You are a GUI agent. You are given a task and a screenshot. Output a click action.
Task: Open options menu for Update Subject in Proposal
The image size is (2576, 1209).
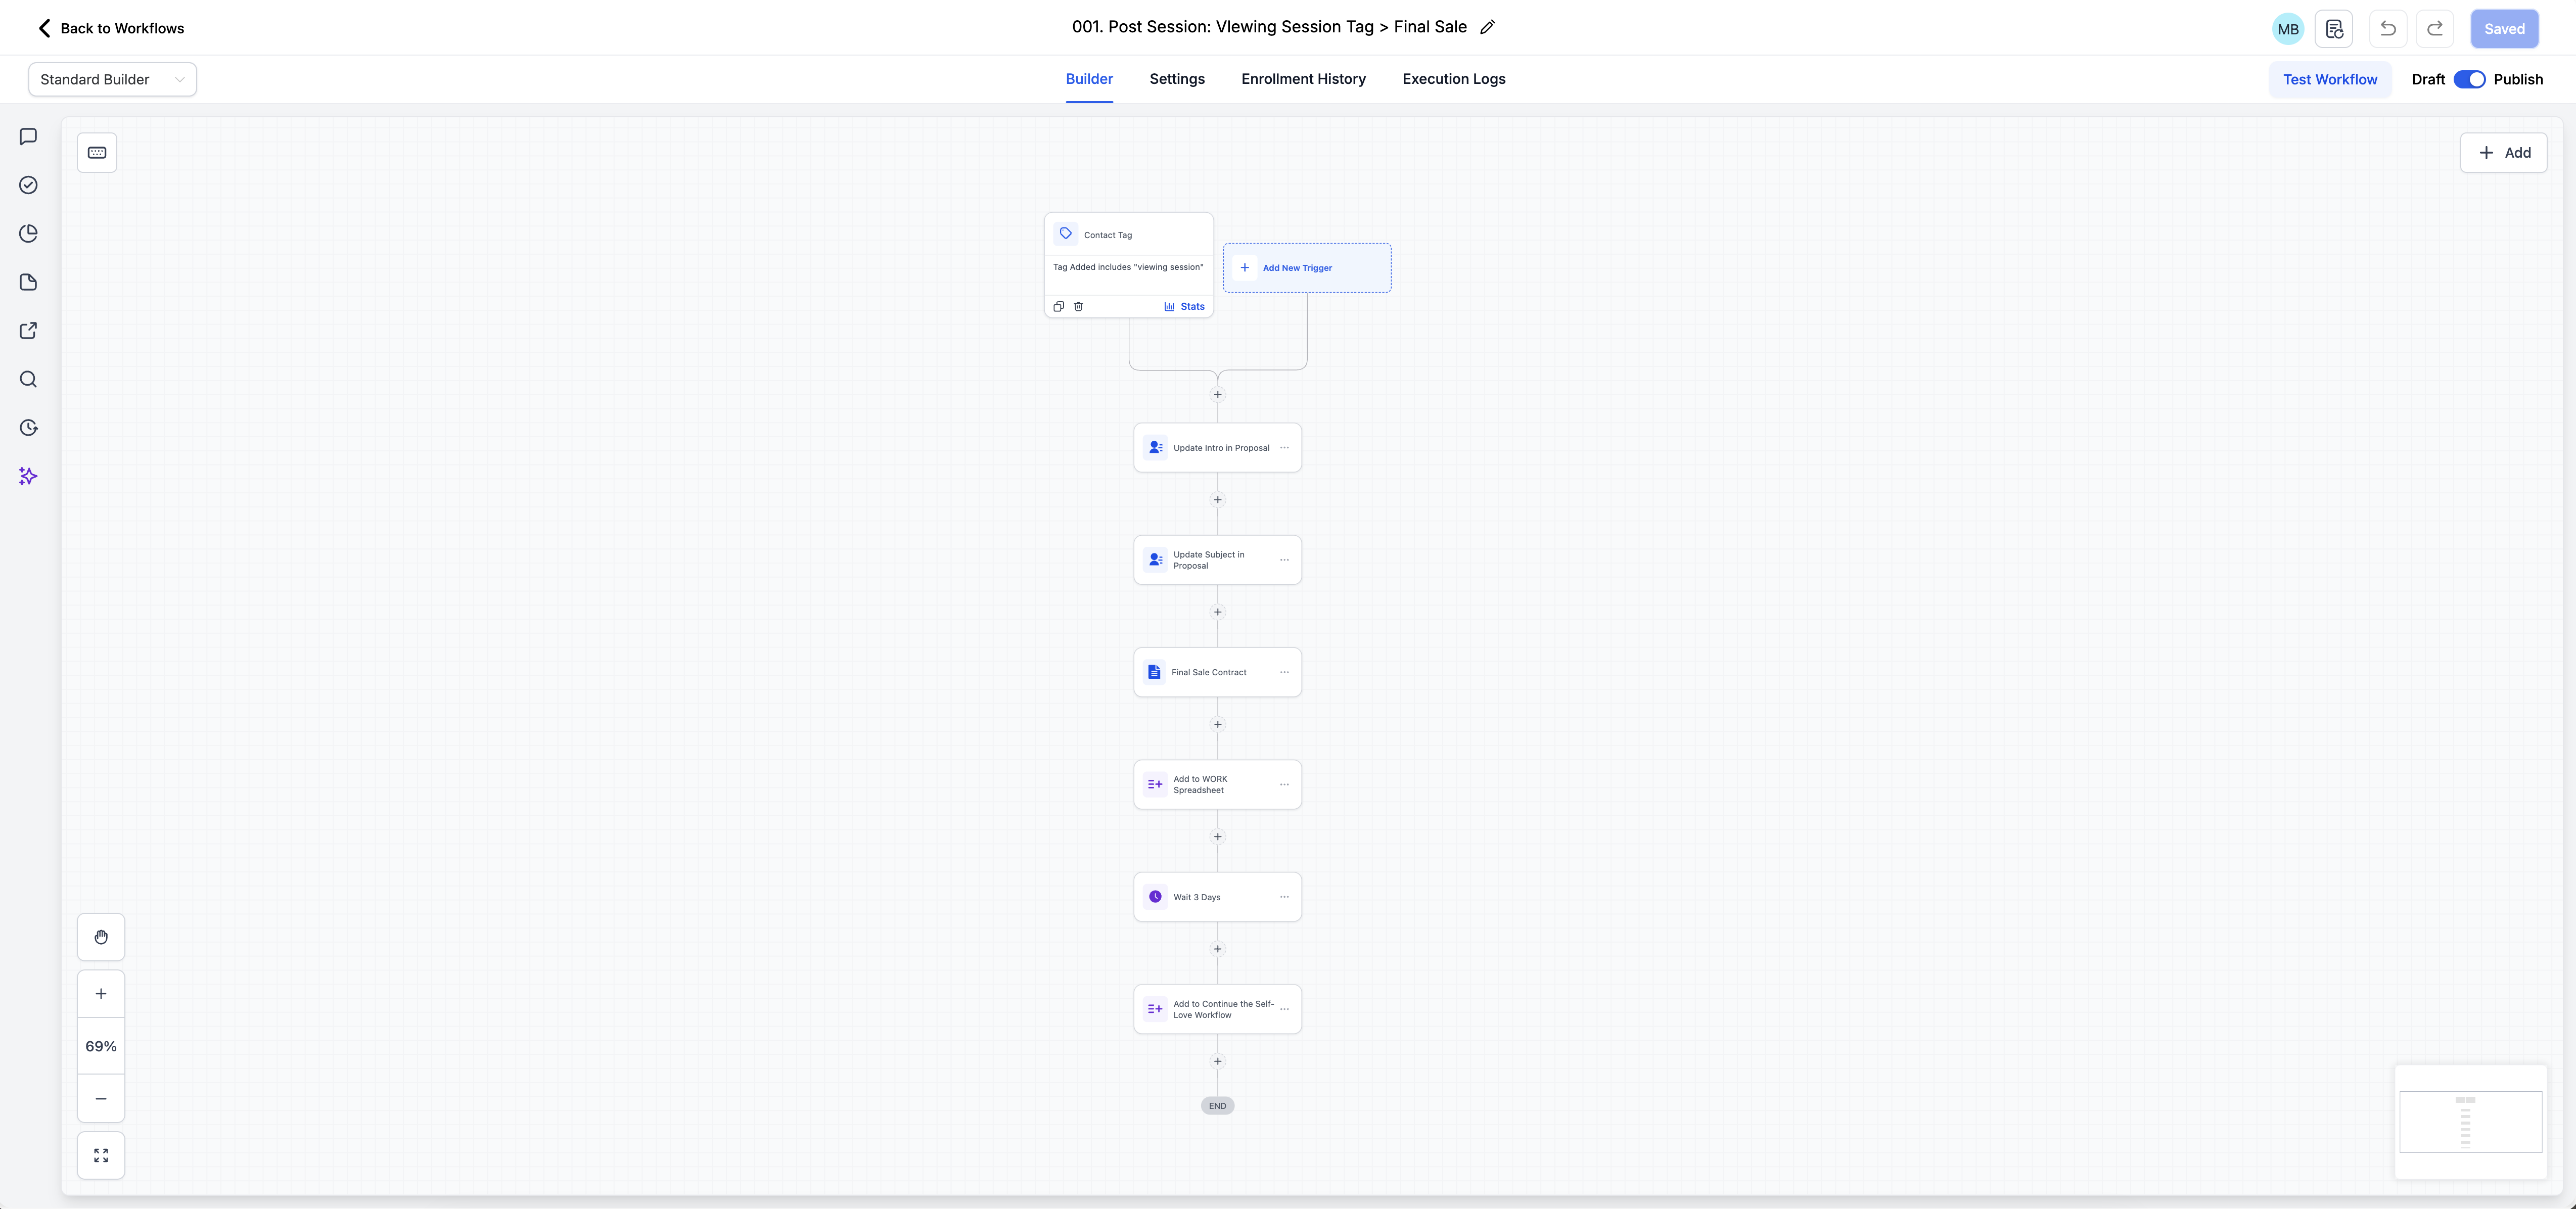[x=1284, y=560]
